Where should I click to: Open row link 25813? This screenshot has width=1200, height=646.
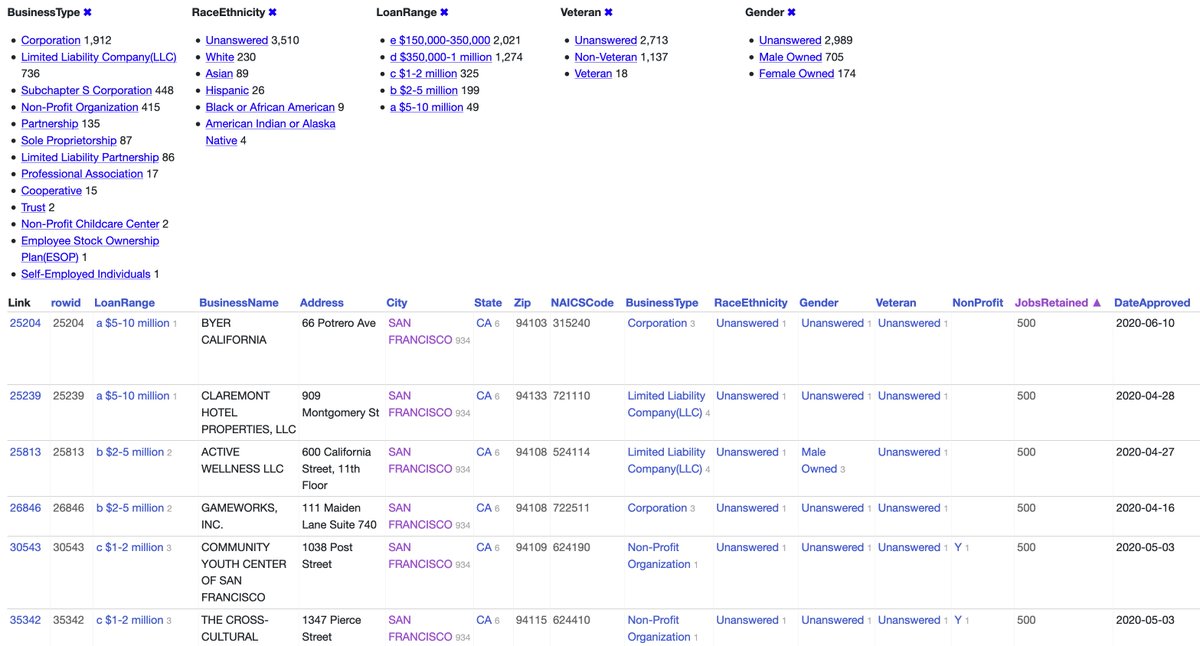[25, 452]
